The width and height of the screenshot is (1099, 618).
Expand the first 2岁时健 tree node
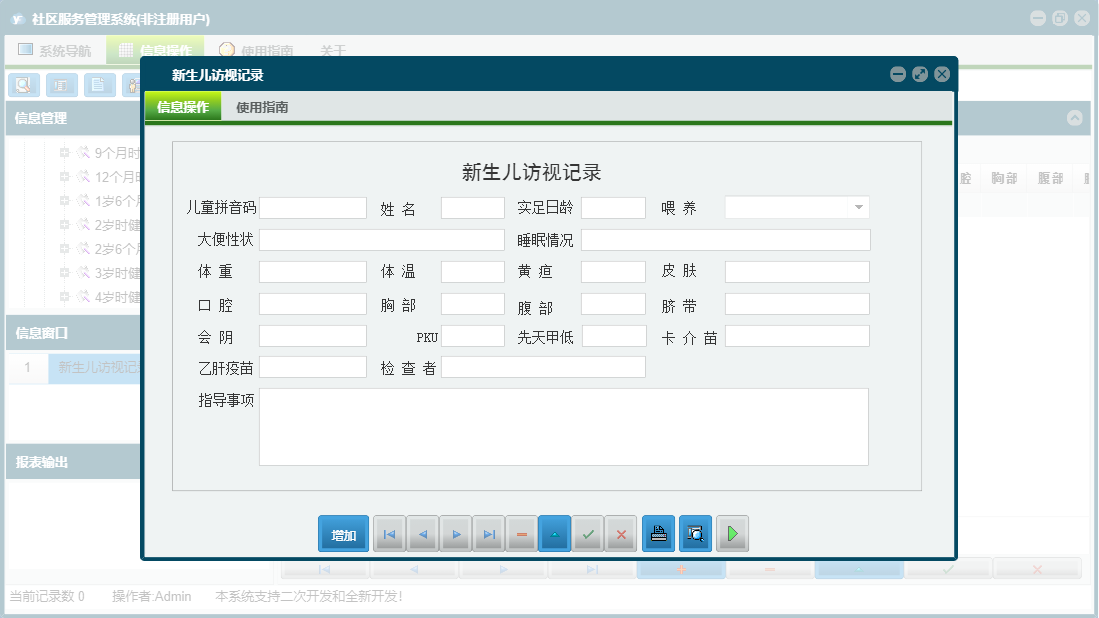pos(64,224)
